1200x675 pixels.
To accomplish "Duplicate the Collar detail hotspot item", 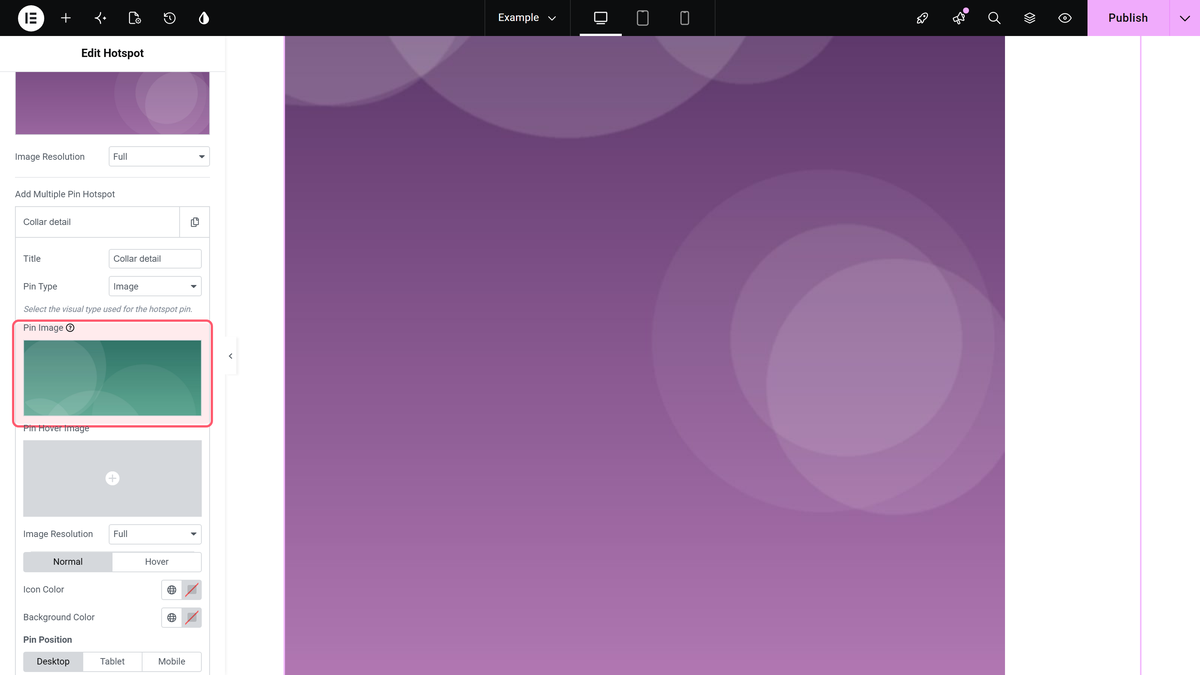I will pyautogui.click(x=195, y=222).
